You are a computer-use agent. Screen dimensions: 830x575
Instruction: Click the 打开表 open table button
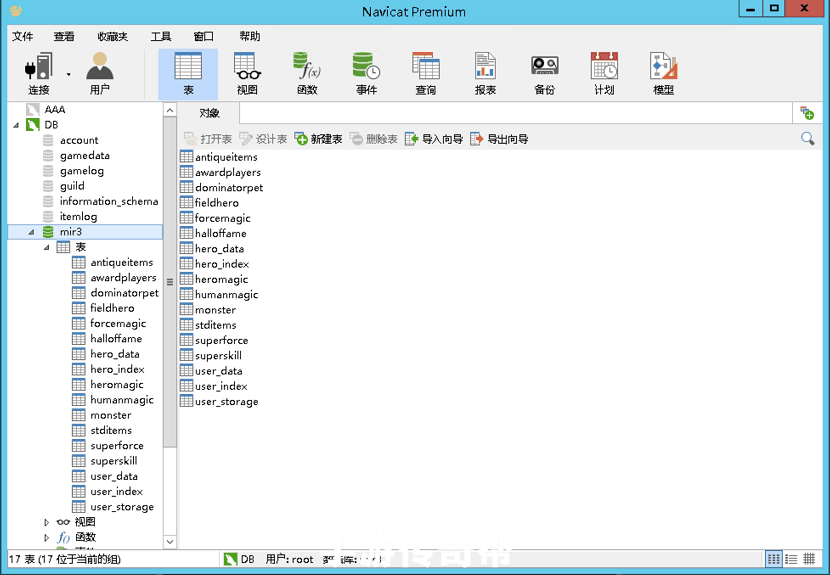click(x=208, y=139)
